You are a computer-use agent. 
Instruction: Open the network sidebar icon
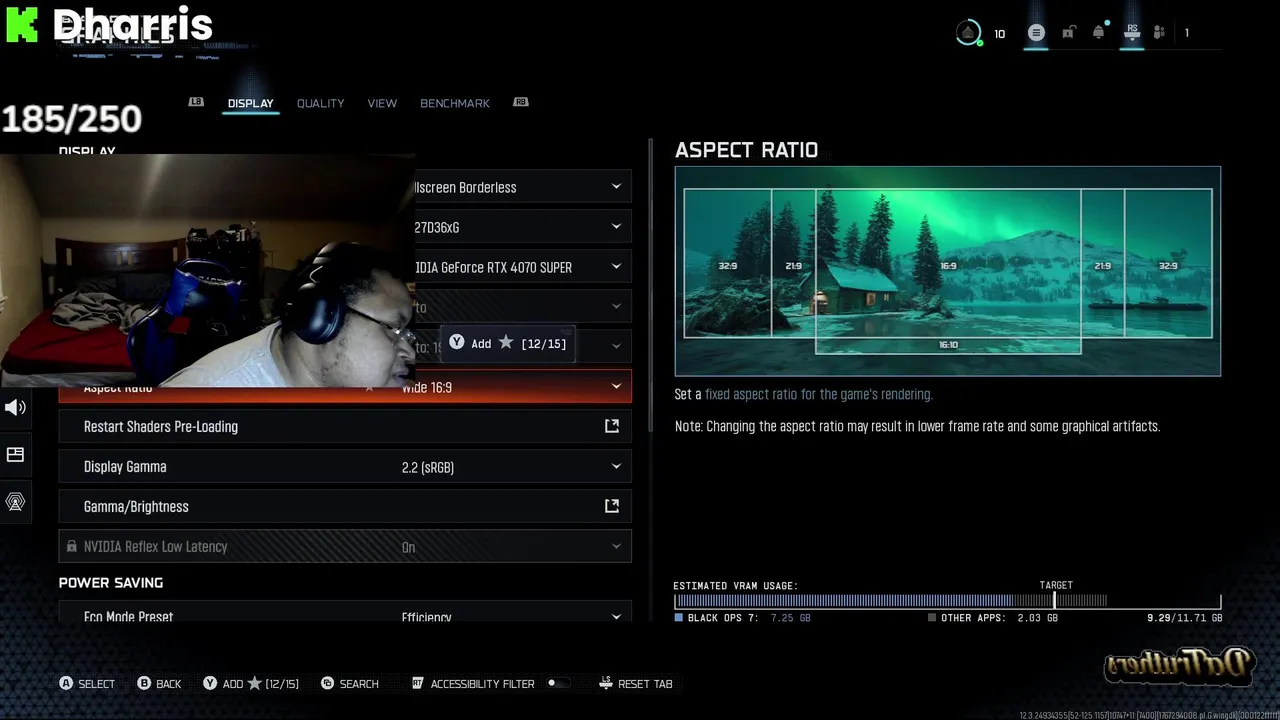click(15, 502)
